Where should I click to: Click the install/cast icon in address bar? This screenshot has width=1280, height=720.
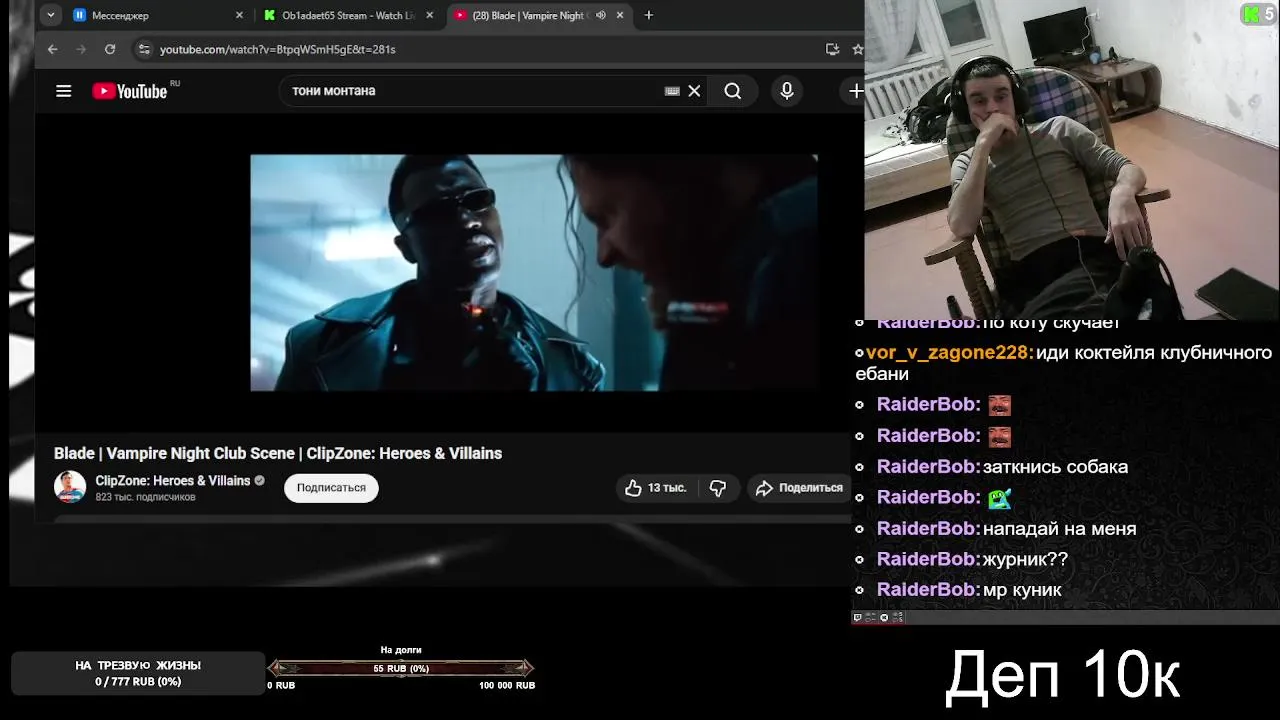pos(832,49)
